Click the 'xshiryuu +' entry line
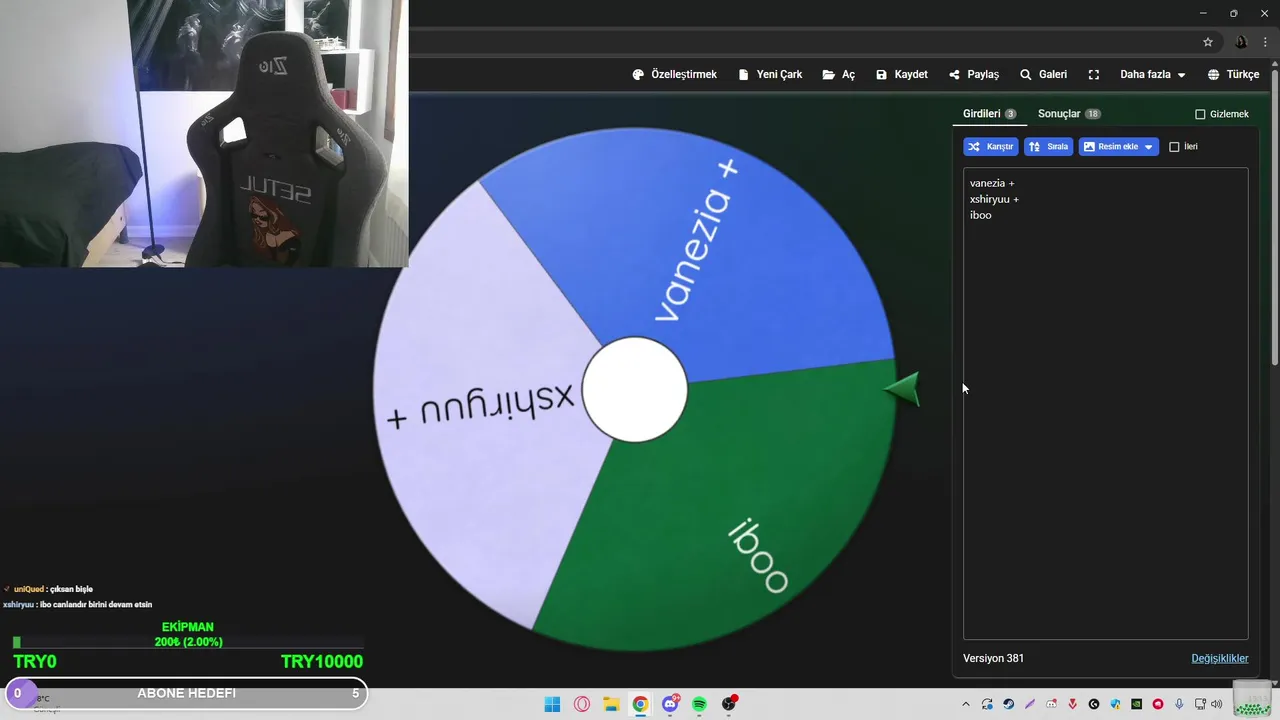 click(x=994, y=199)
